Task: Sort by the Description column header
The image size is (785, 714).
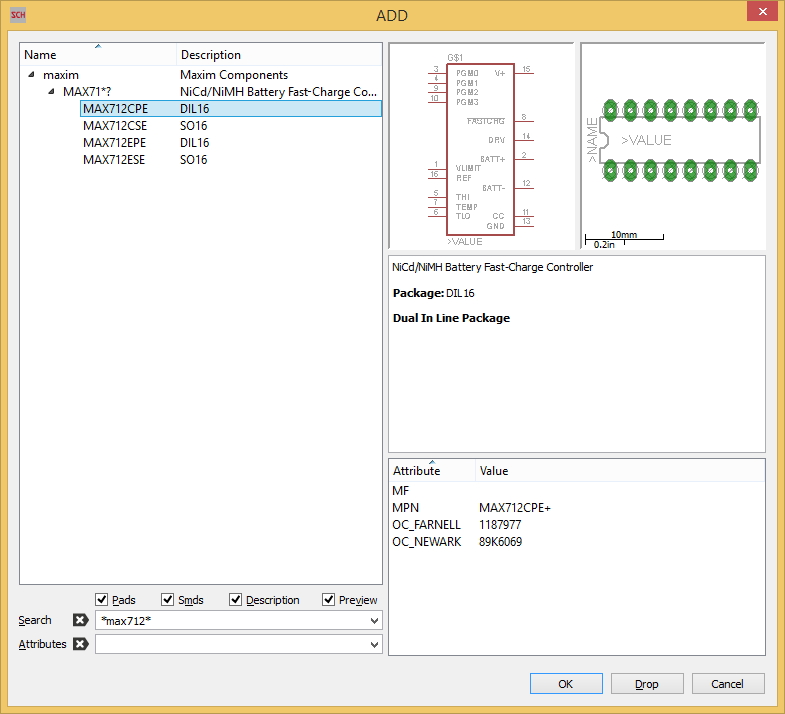Action: click(279, 55)
